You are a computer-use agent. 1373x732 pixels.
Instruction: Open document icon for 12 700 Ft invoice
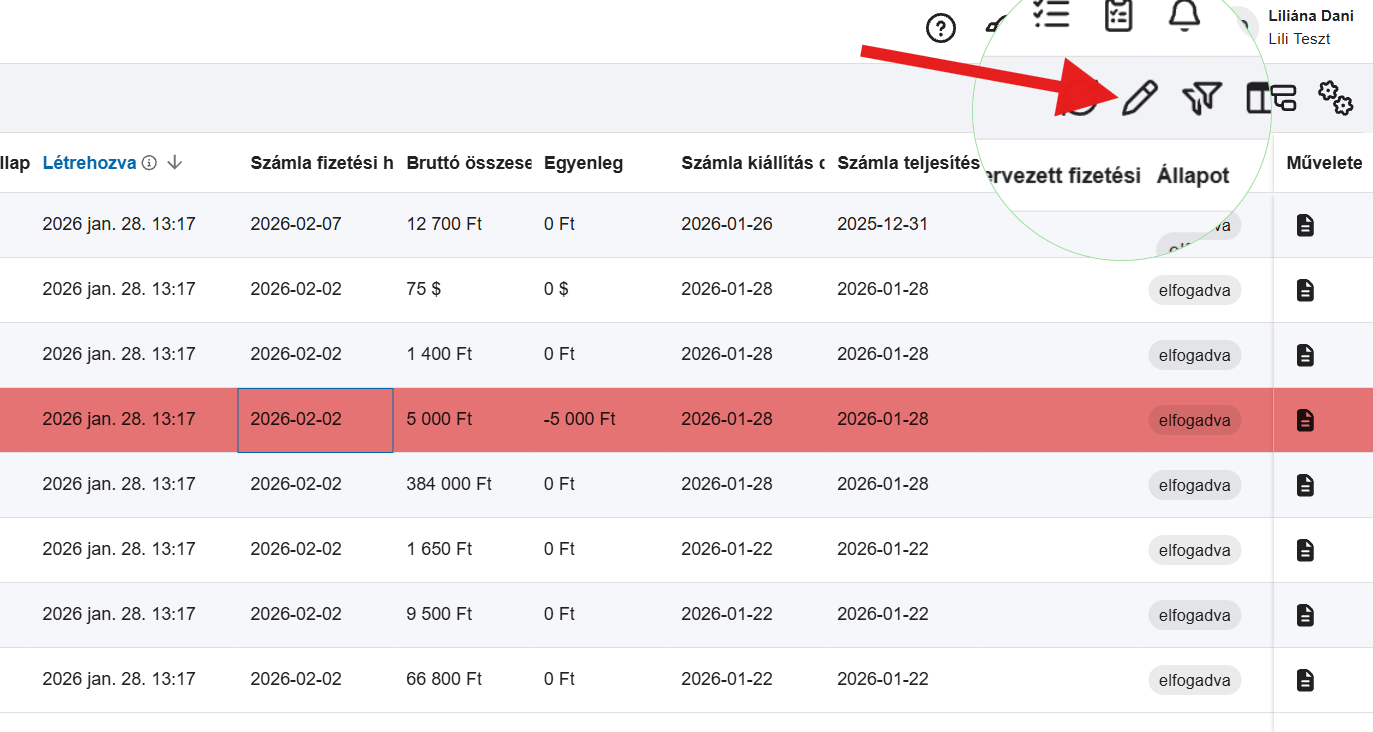(1305, 225)
